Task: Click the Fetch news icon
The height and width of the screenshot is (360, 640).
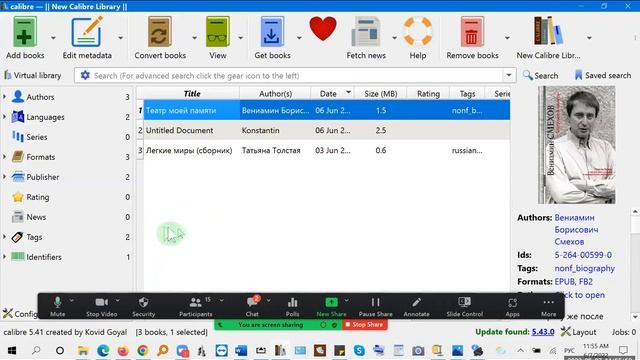Action: (366, 32)
